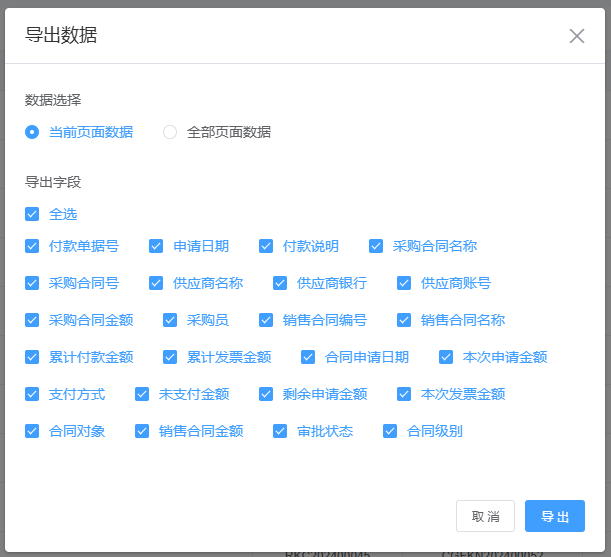
Task: Toggle the 供应商账号 checkbox
Action: [x=404, y=283]
